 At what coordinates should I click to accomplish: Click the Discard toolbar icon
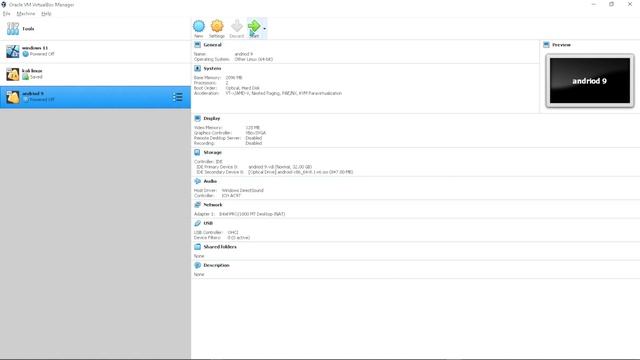pos(237,26)
